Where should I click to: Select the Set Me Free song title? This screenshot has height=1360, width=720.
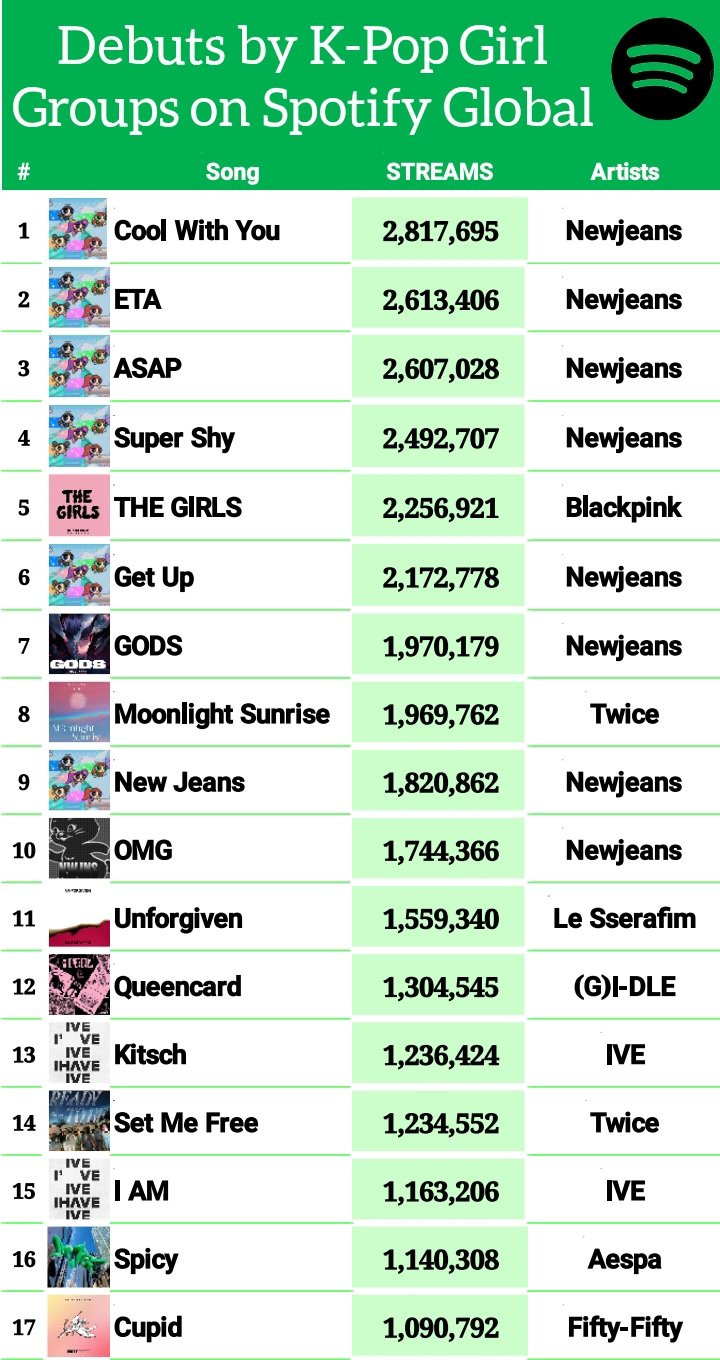[186, 1123]
